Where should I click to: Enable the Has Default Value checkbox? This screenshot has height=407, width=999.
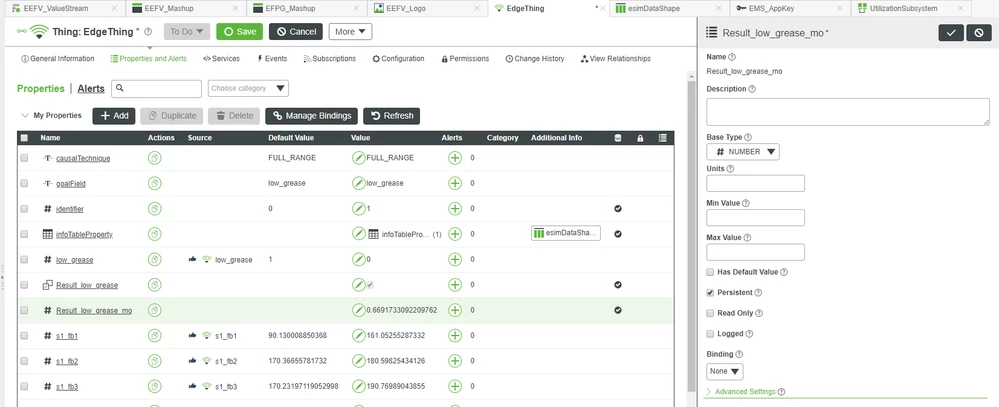click(710, 272)
